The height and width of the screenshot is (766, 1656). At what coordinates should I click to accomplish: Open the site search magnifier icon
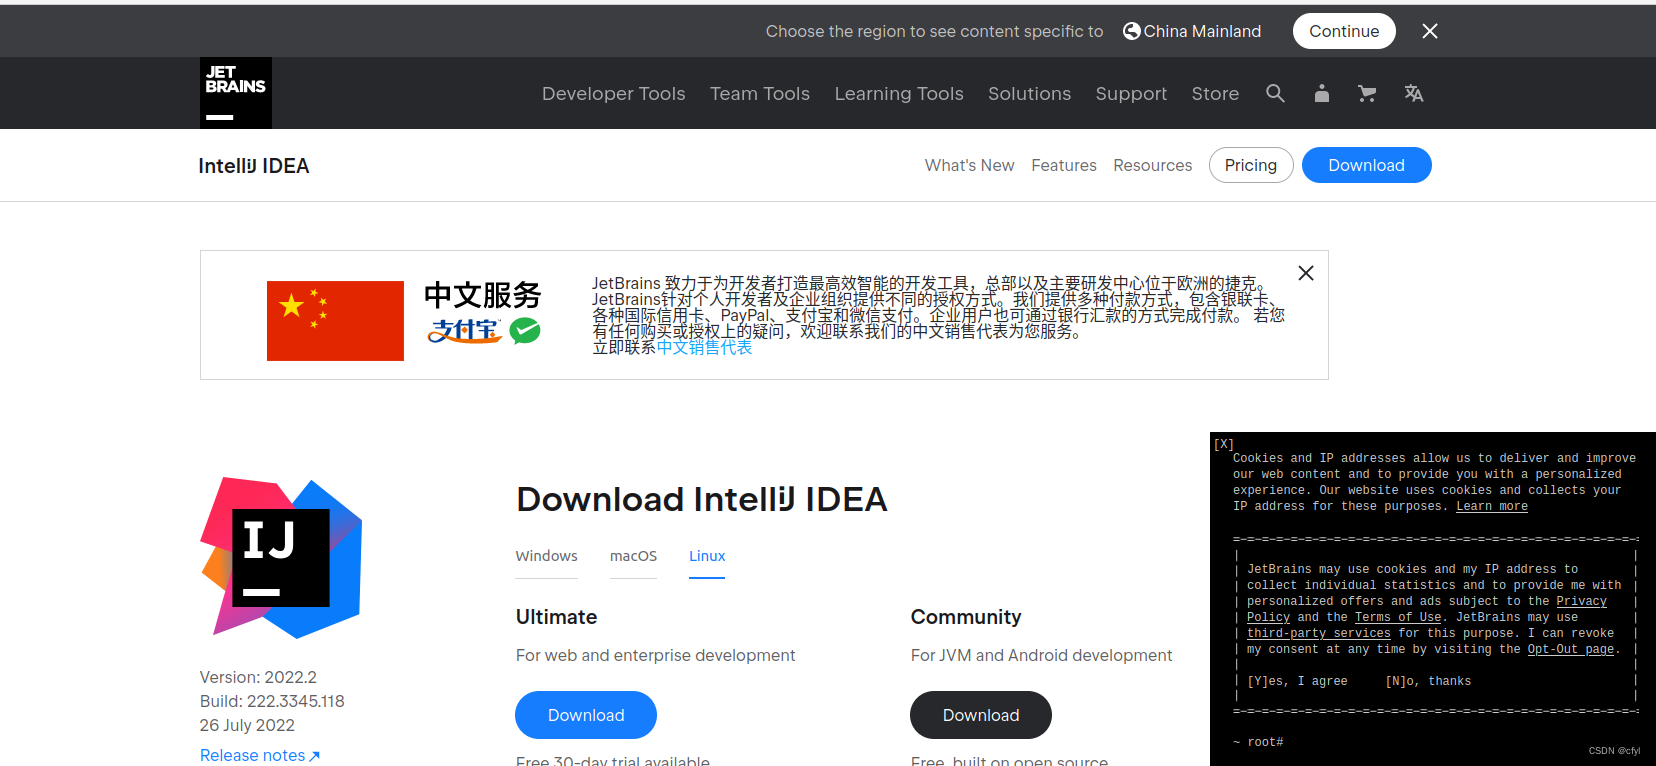[x=1275, y=93]
